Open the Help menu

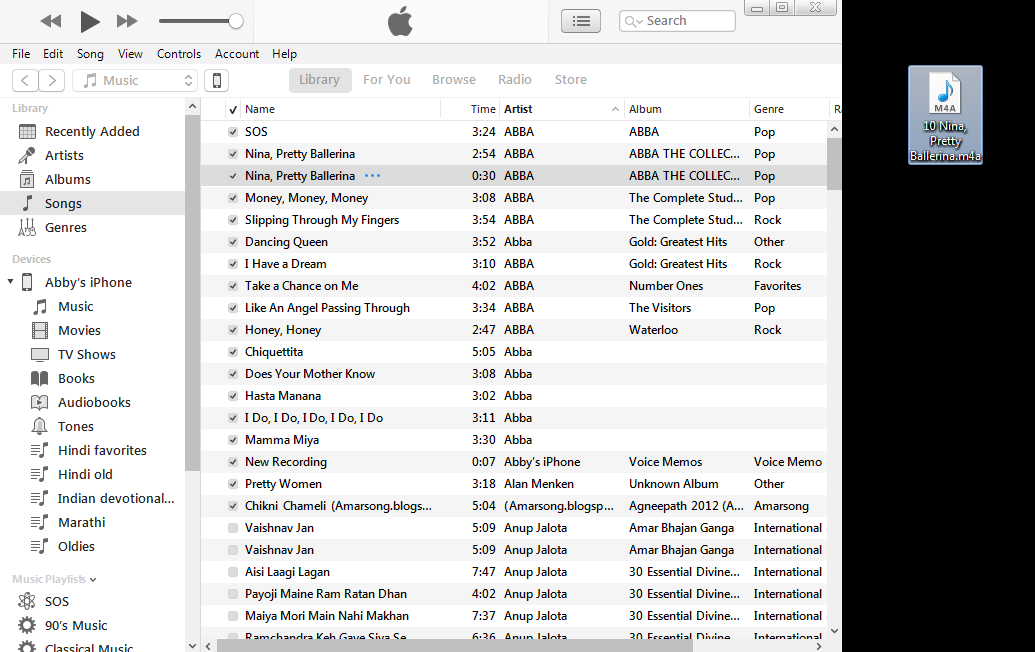click(284, 54)
